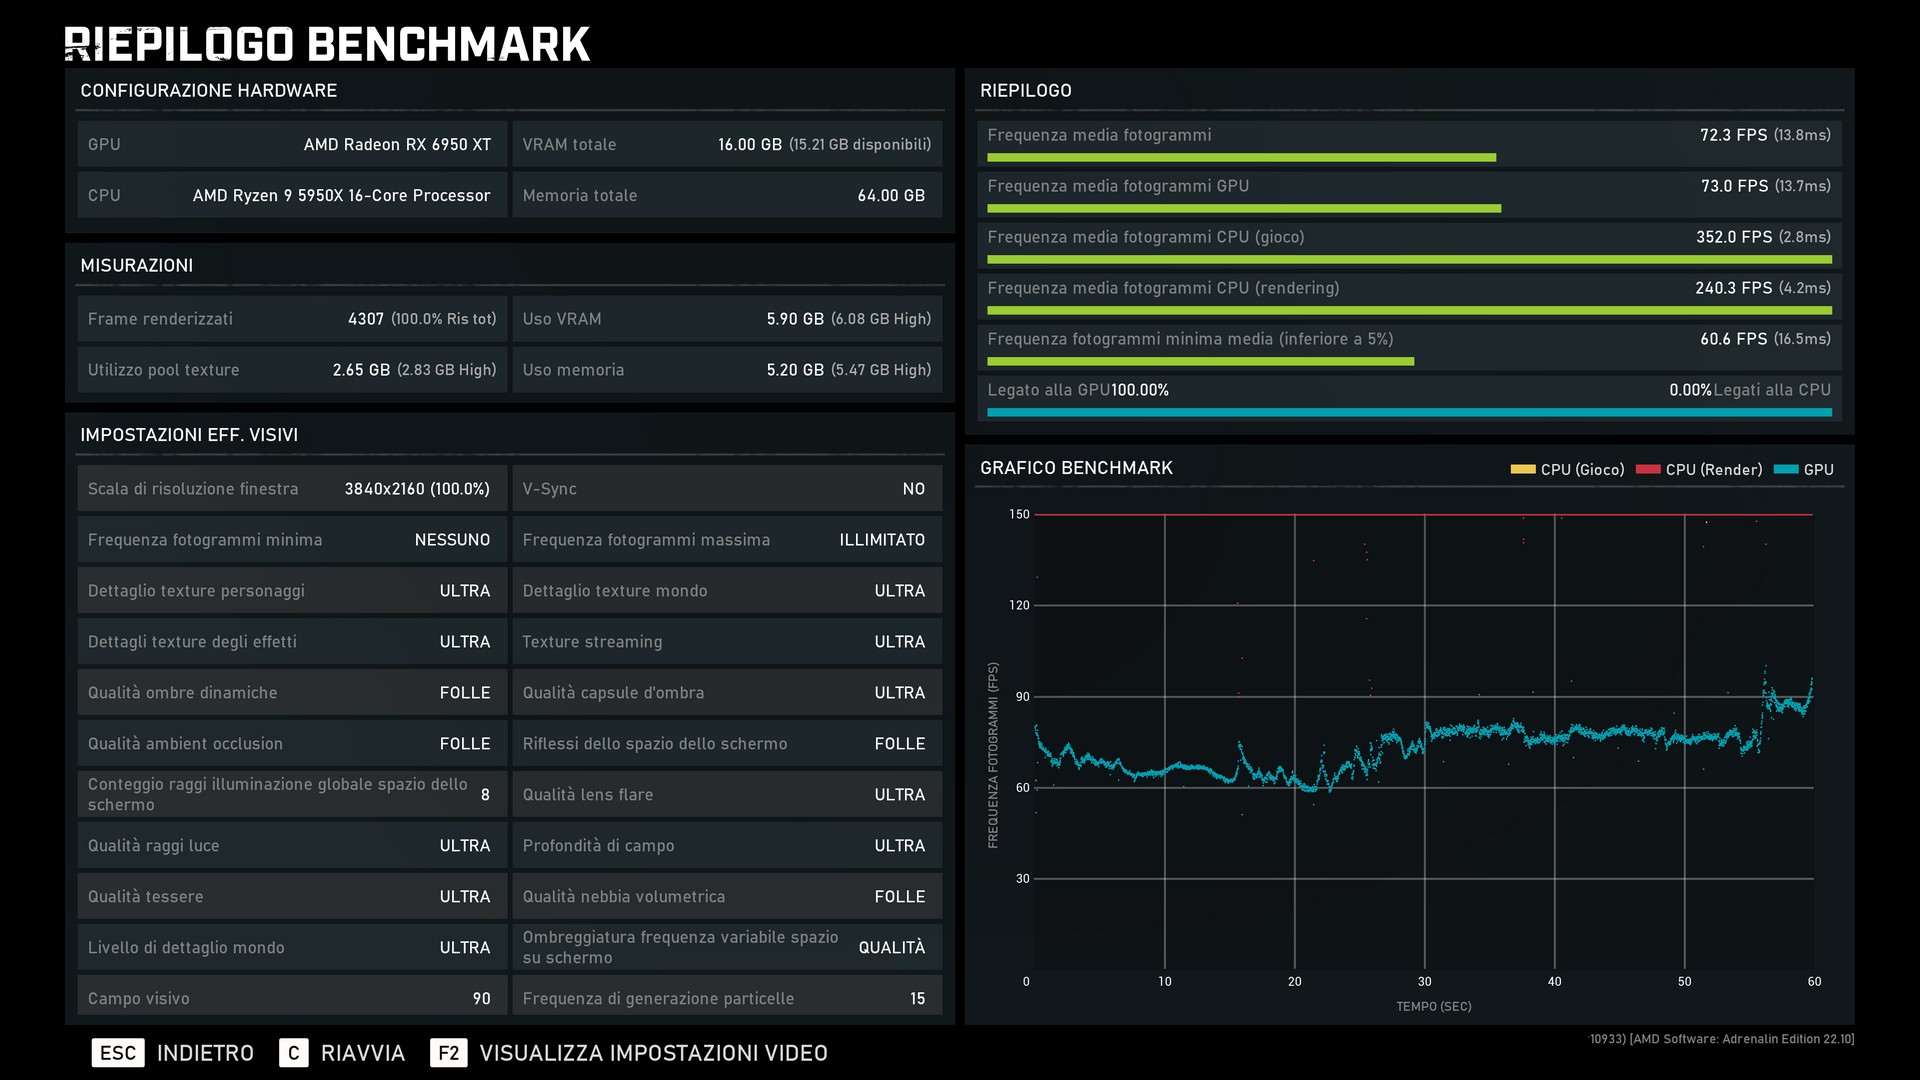
Task: Click the C key icon
Action: [x=293, y=1053]
